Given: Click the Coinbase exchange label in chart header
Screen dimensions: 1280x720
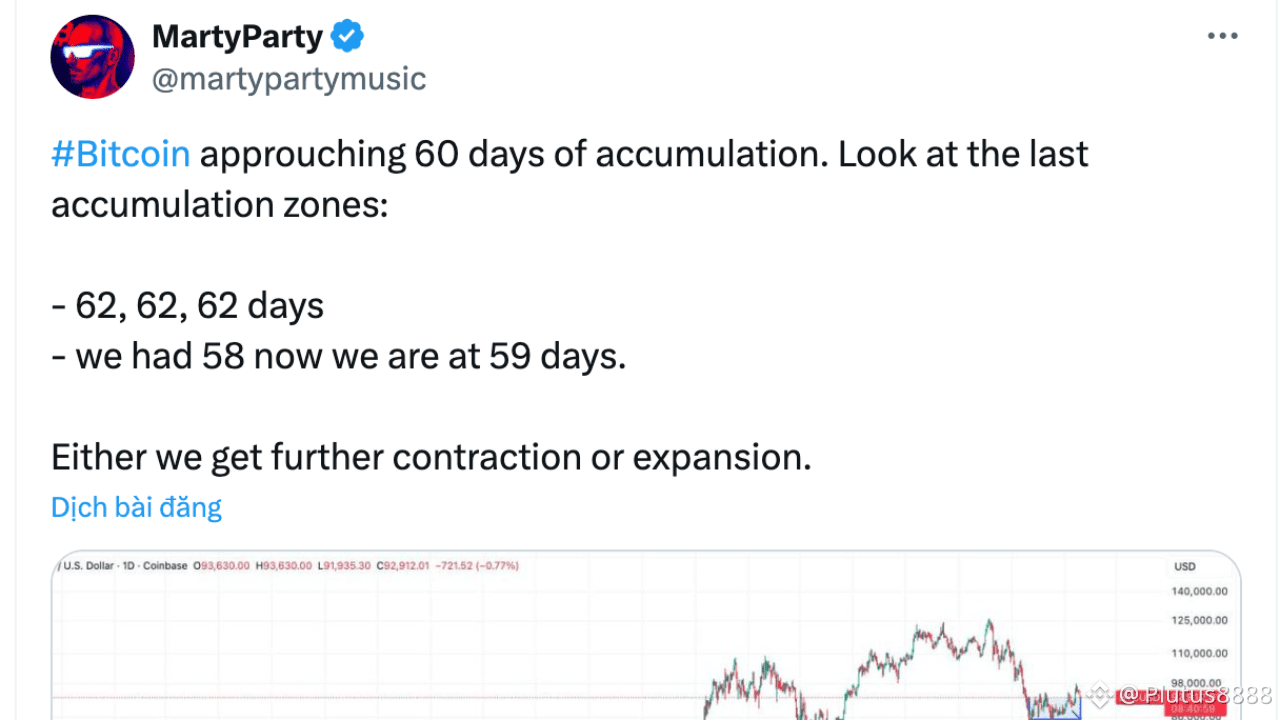Looking at the screenshot, I should [x=167, y=566].
